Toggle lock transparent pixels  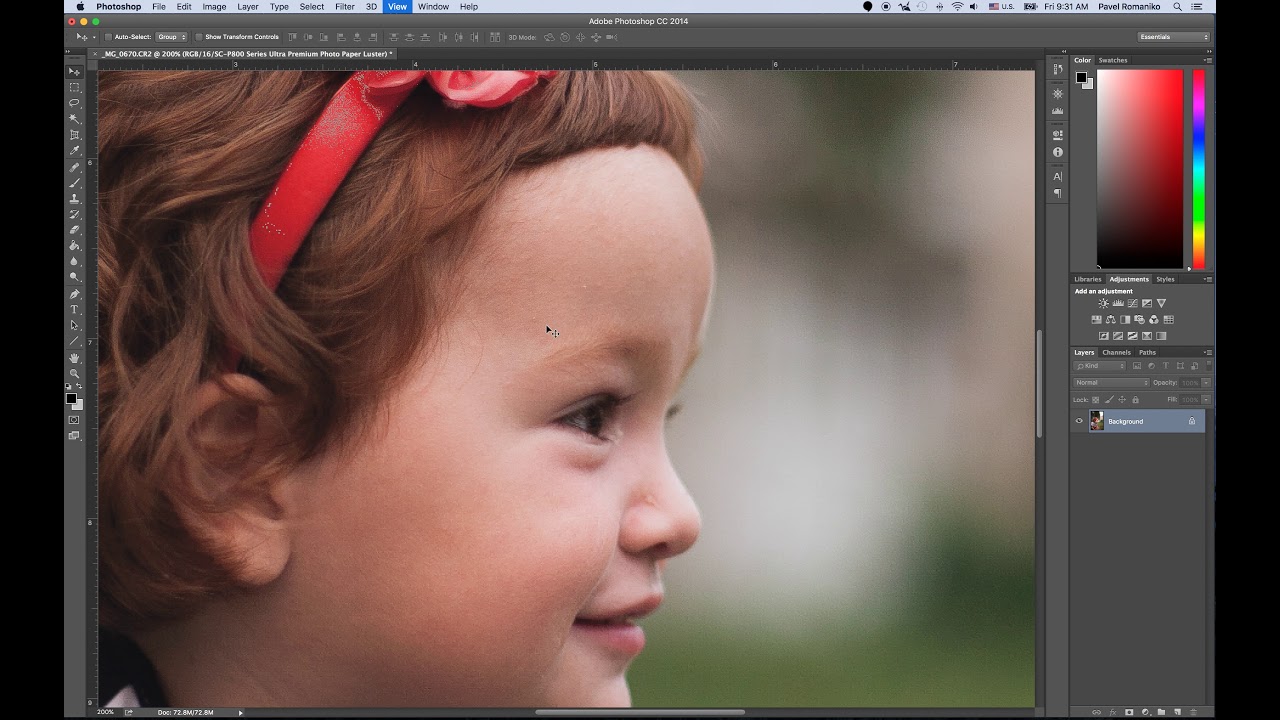1096,399
